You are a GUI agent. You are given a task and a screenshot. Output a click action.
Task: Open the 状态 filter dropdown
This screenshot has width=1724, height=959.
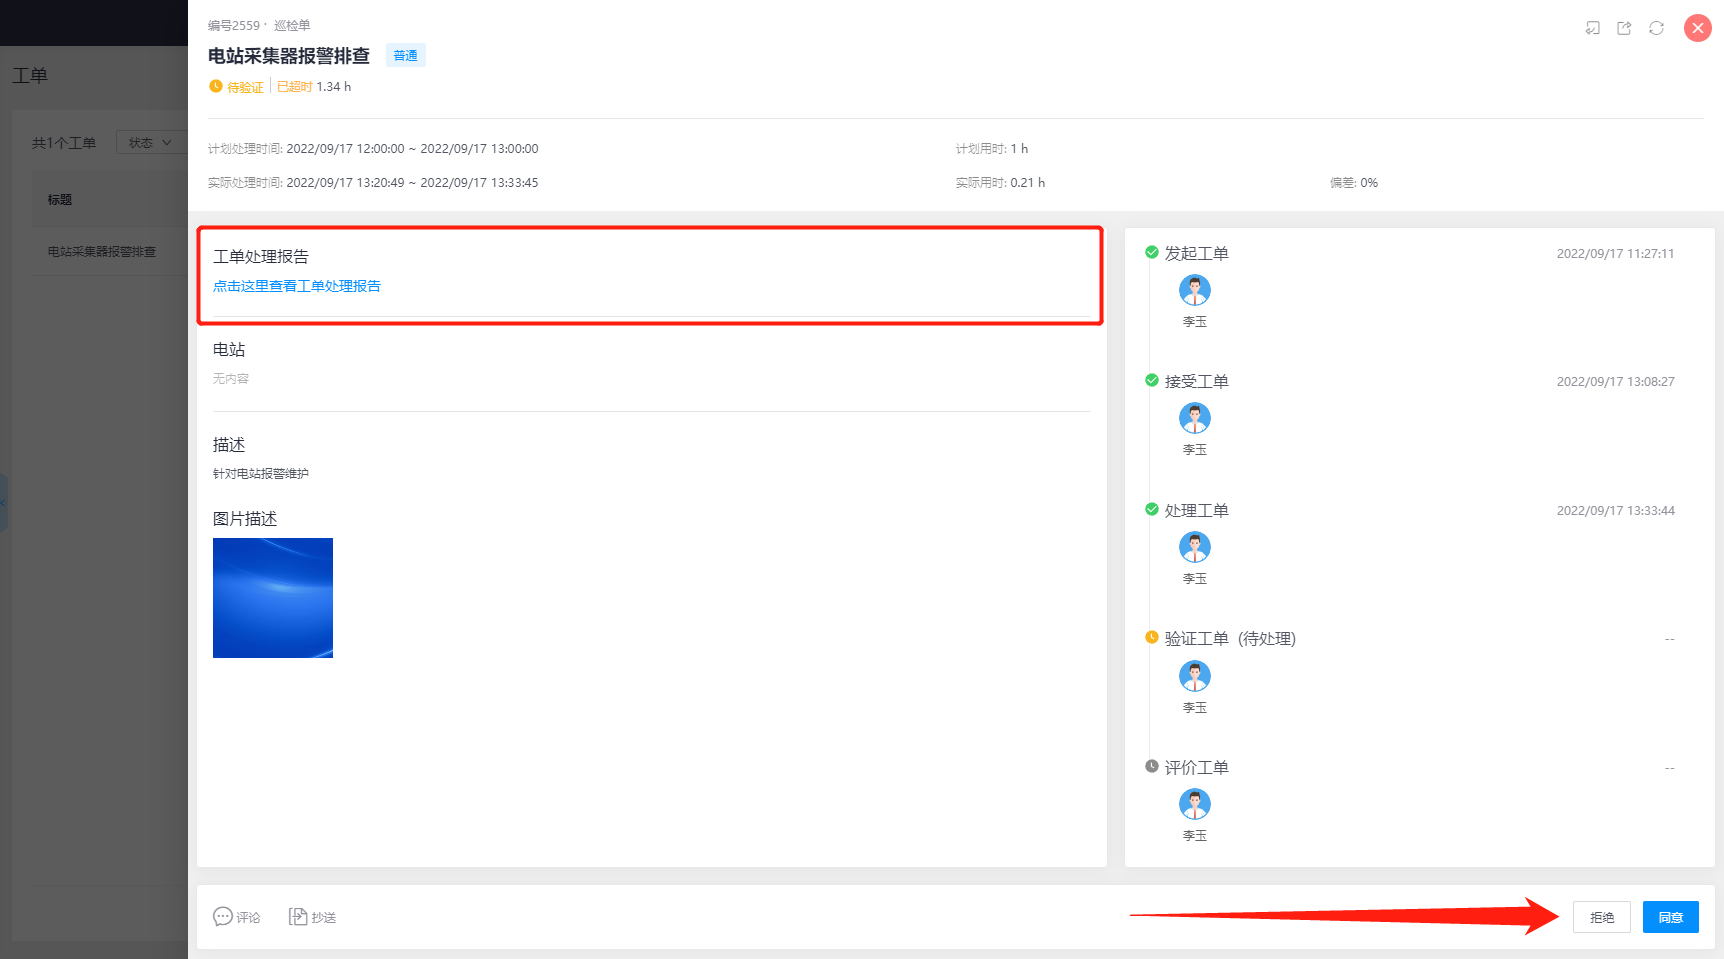pyautogui.click(x=150, y=143)
